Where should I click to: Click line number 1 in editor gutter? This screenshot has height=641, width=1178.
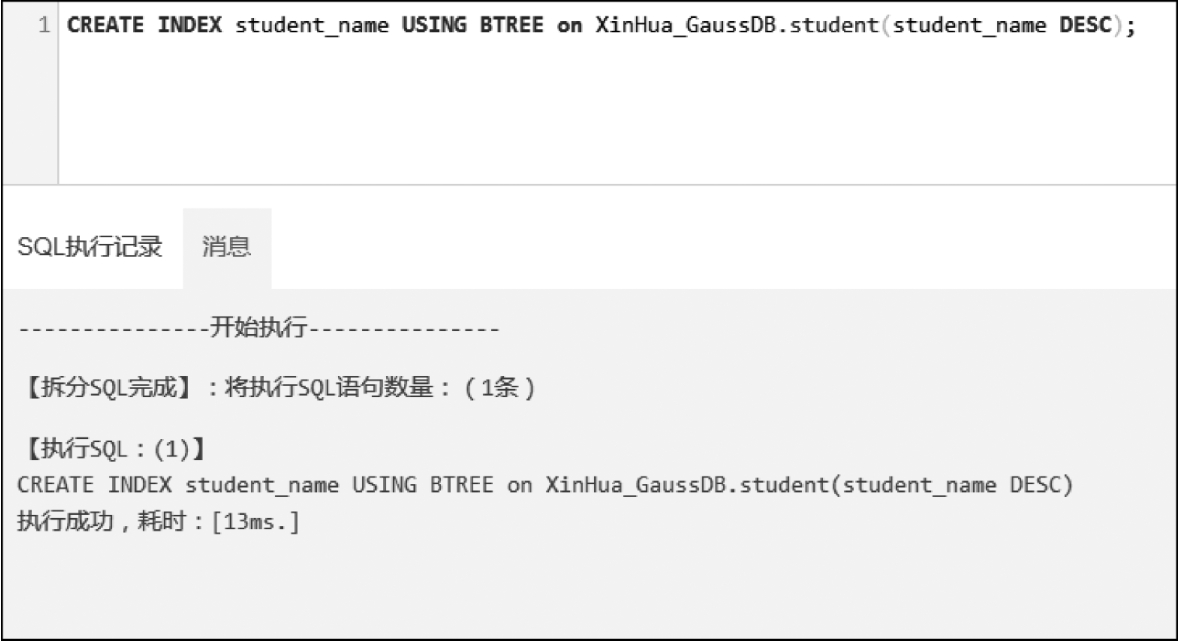coord(44,25)
